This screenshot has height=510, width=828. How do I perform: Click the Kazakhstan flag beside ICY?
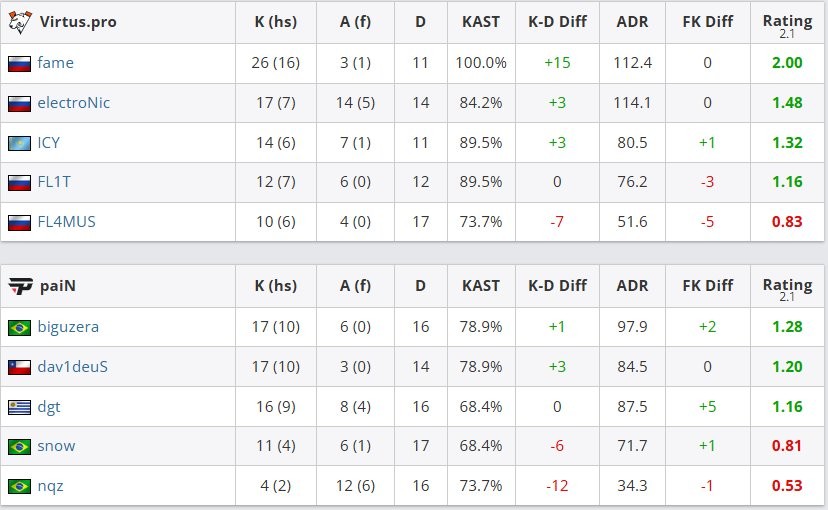tap(19, 143)
